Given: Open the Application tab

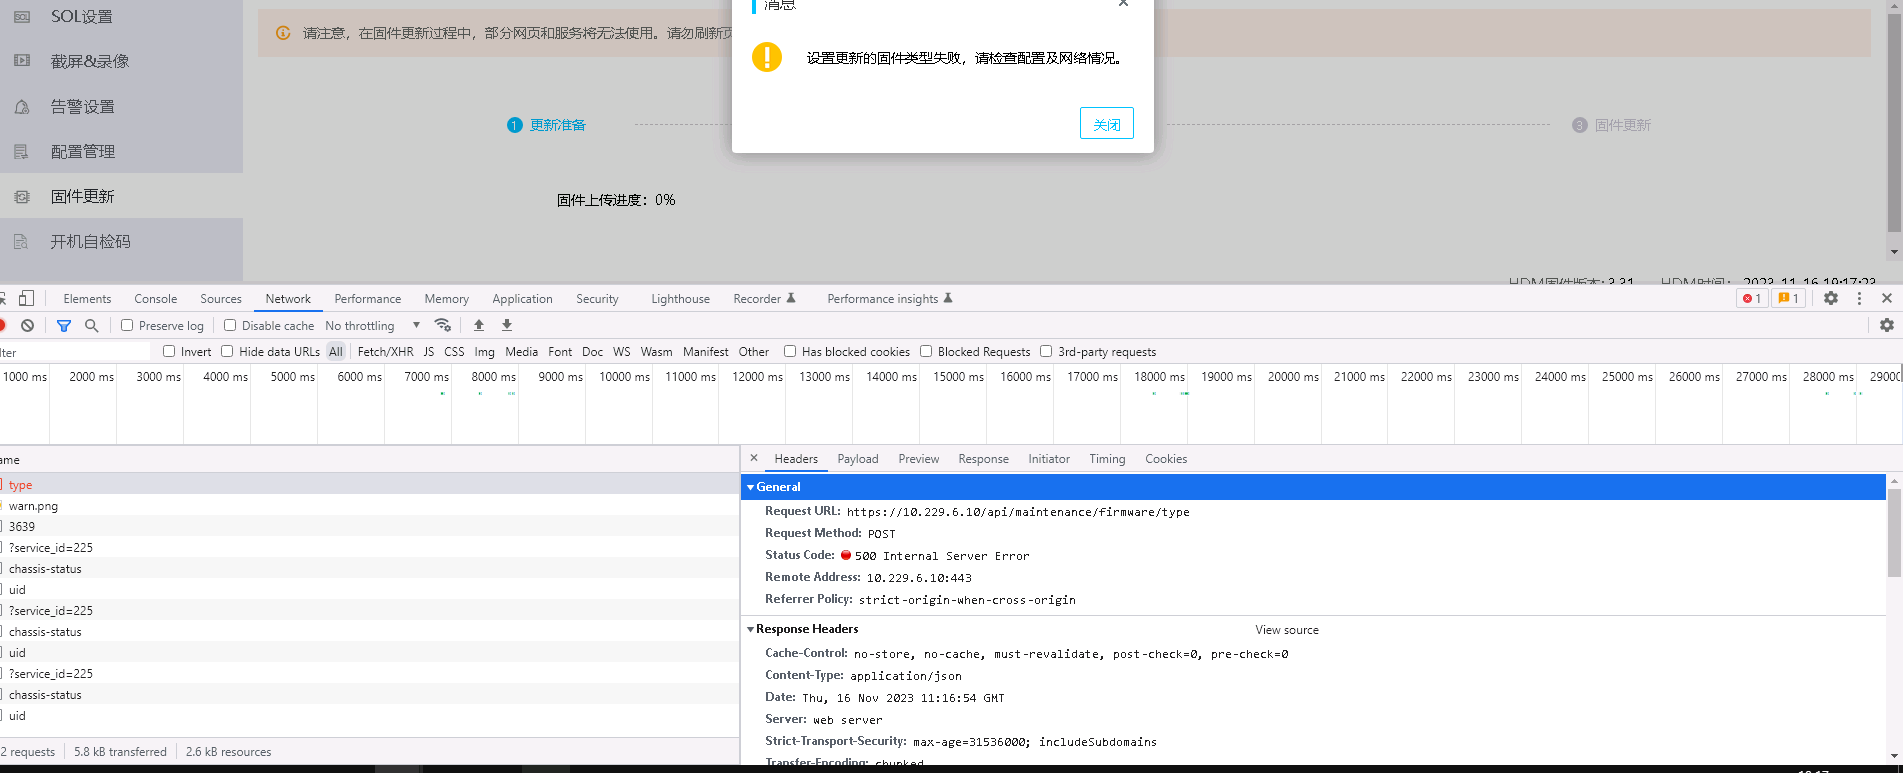Looking at the screenshot, I should tap(522, 298).
